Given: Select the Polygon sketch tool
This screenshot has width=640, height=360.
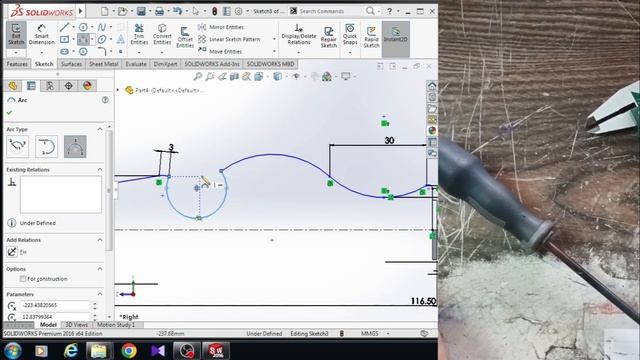Looking at the screenshot, I should point(83,52).
